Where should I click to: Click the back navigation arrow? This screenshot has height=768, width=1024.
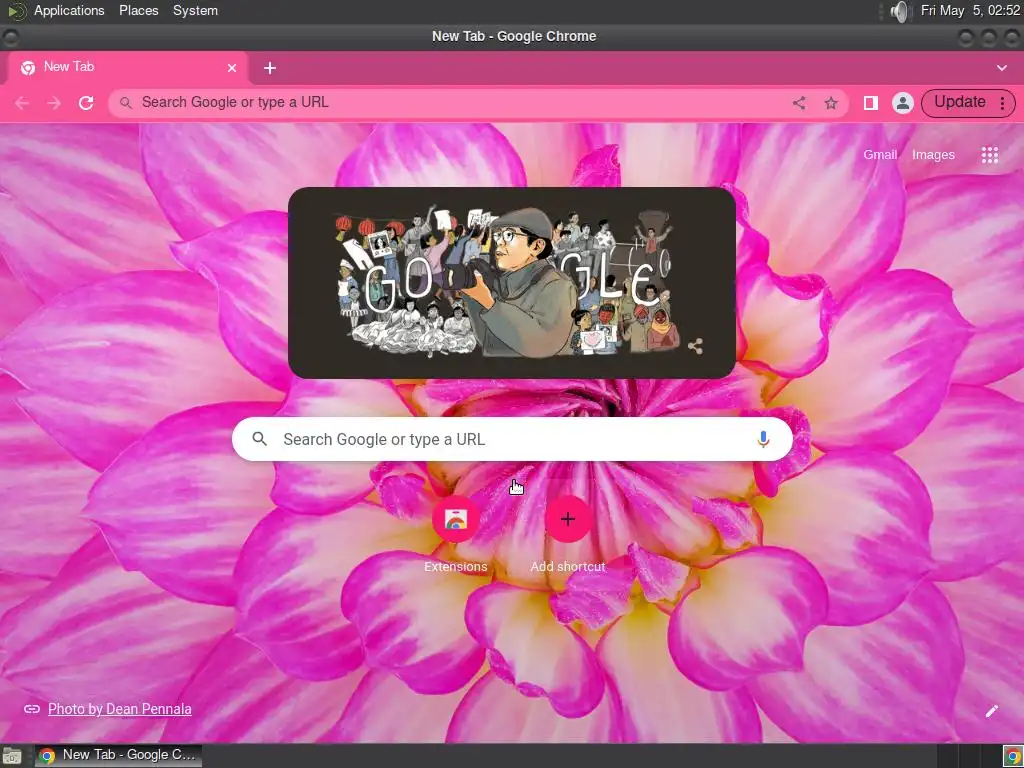(22, 103)
